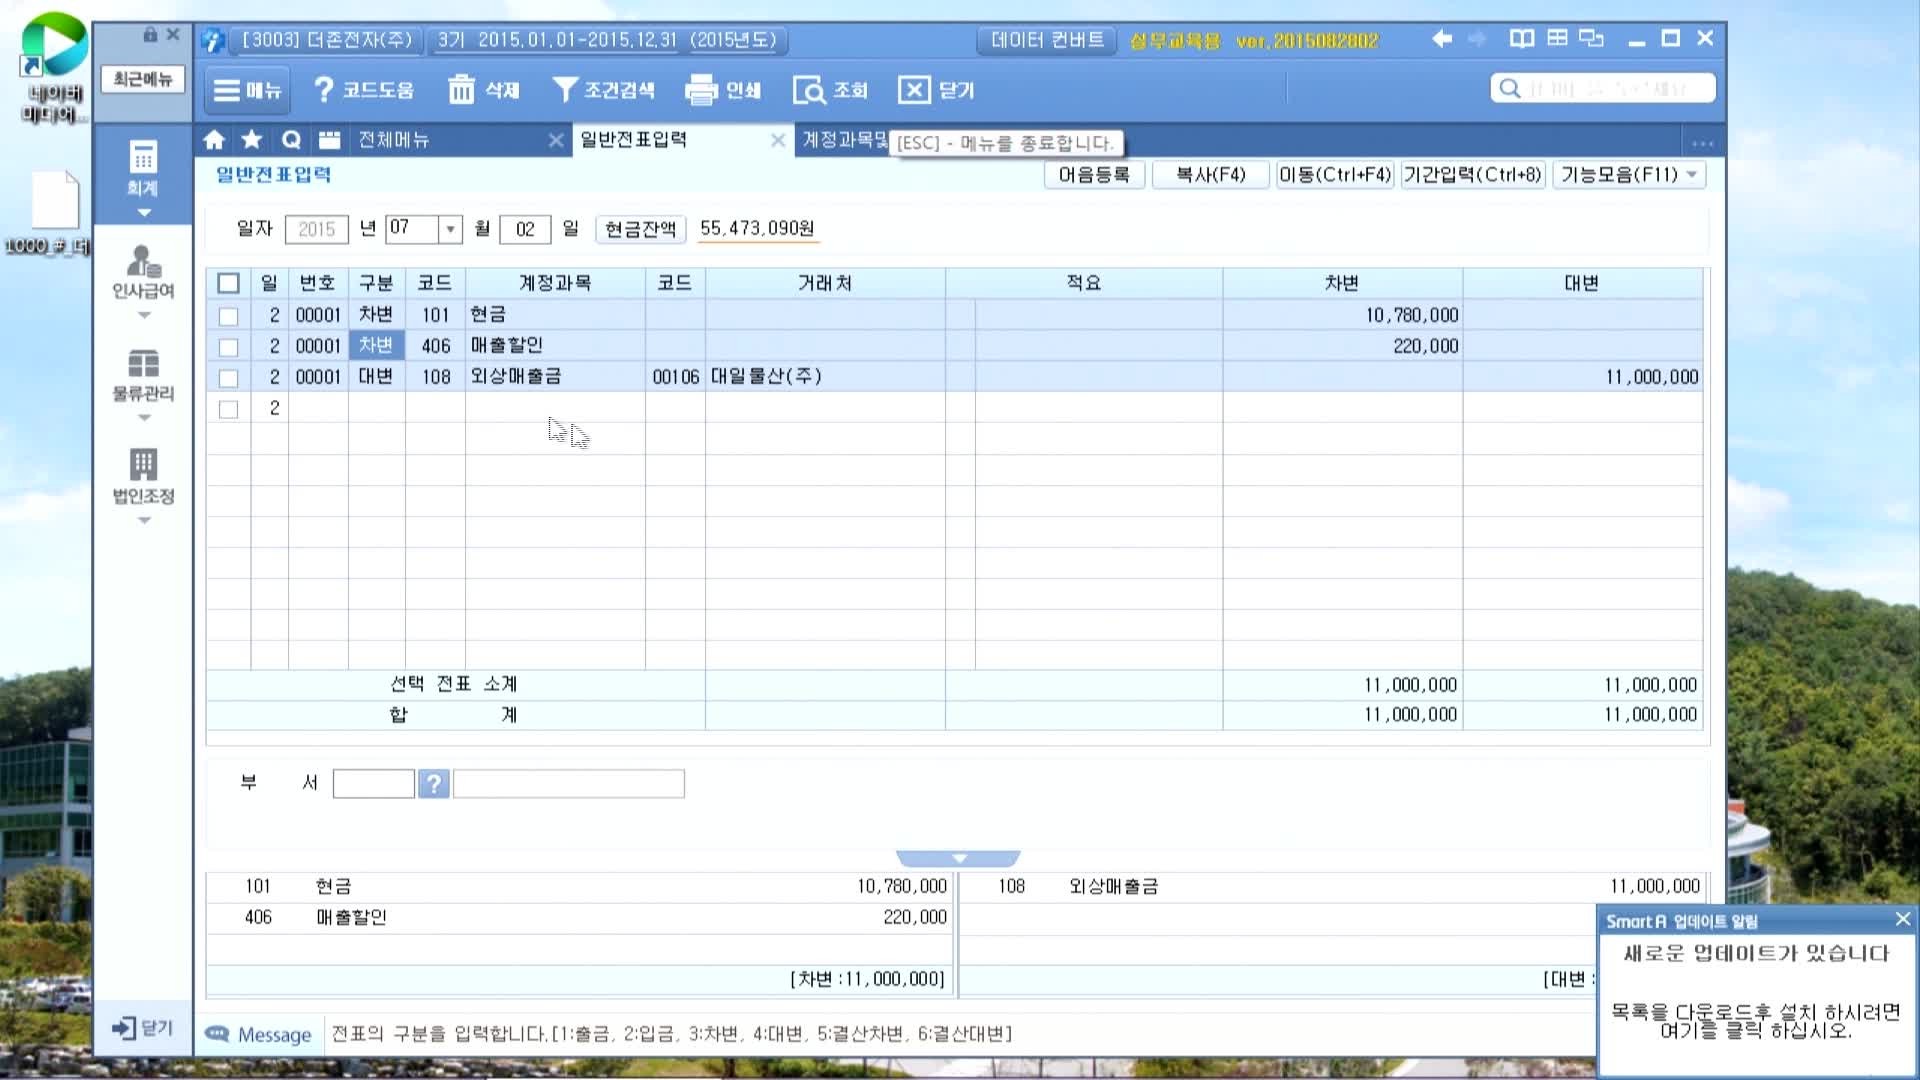The image size is (1920, 1080).
Task: Click the help icon before company name
Action: tap(212, 41)
